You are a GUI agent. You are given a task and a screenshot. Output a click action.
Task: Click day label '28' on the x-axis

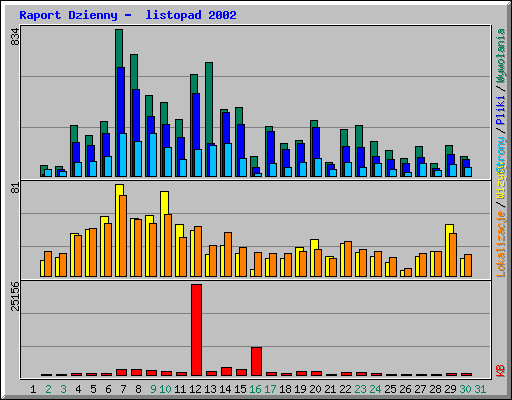435,389
